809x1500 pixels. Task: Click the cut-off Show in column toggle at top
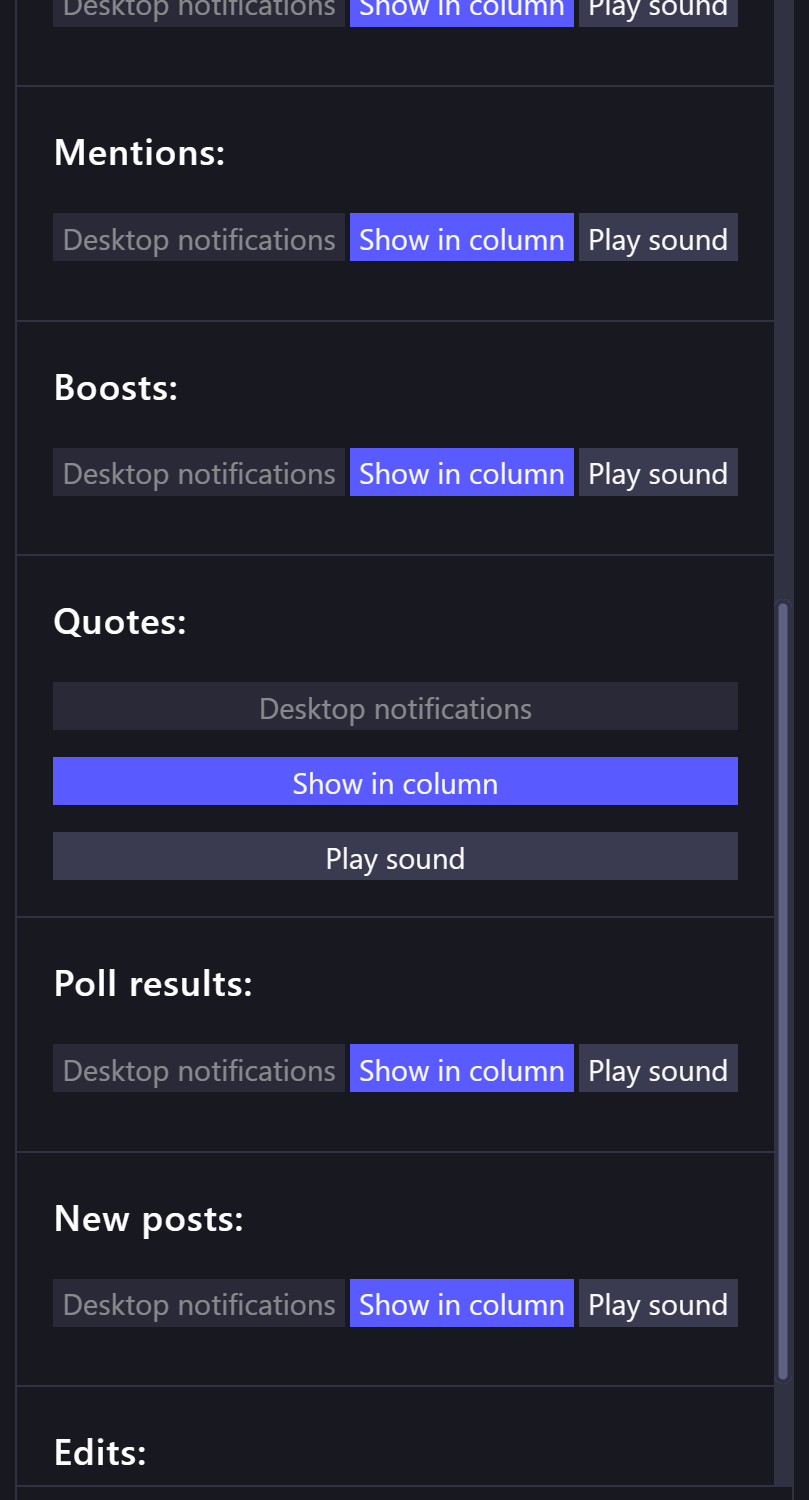(x=461, y=12)
